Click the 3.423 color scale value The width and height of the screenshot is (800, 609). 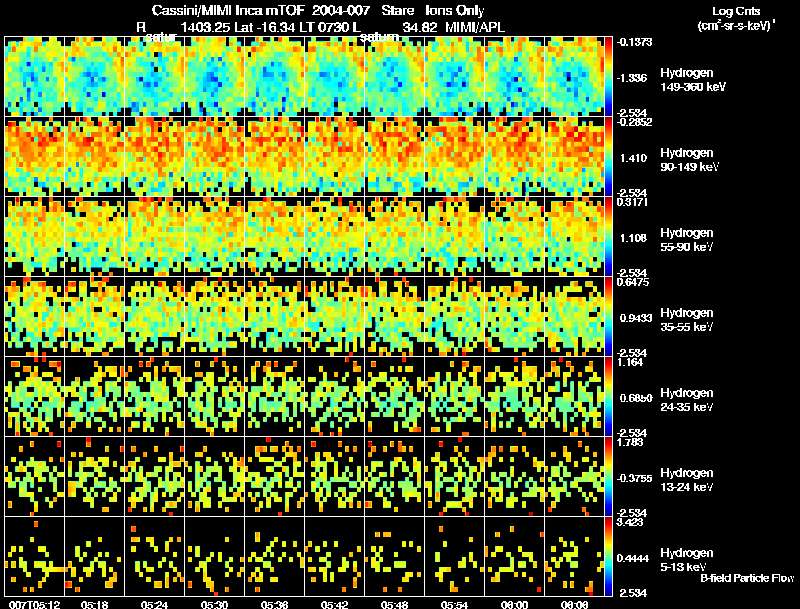(x=631, y=522)
